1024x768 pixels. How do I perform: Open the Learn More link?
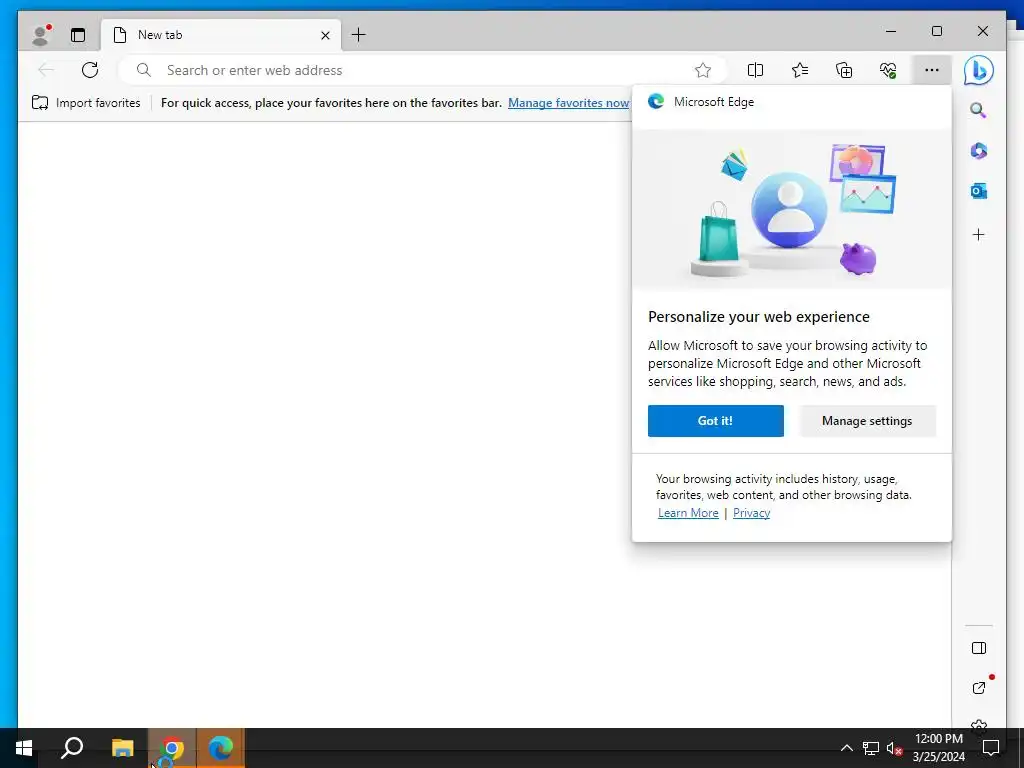click(x=688, y=513)
